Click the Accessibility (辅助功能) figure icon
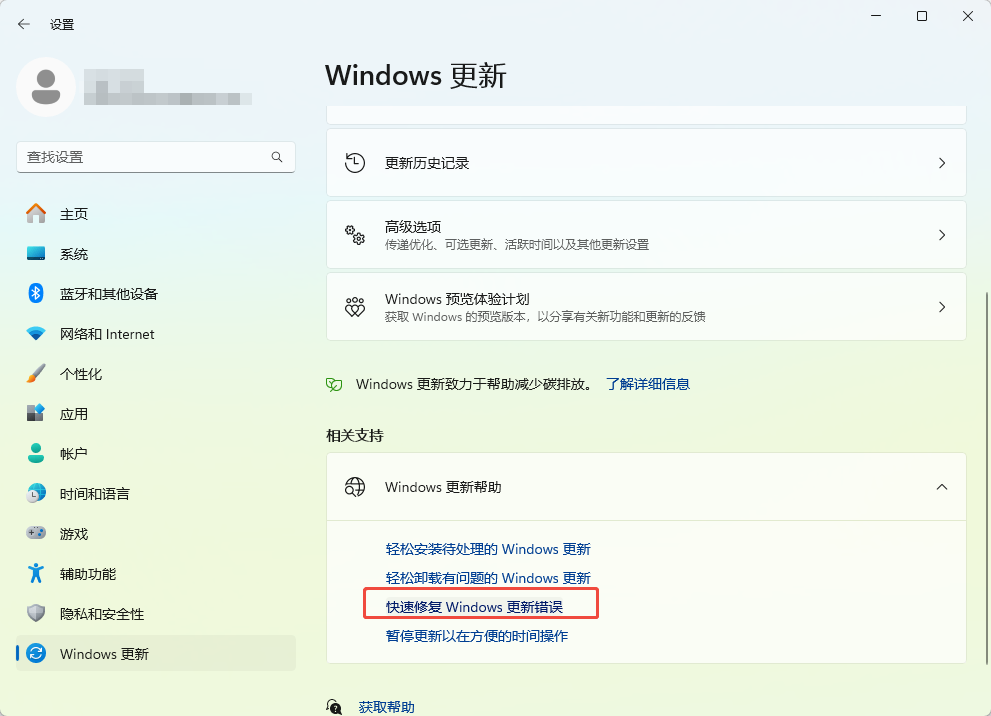 [36, 573]
